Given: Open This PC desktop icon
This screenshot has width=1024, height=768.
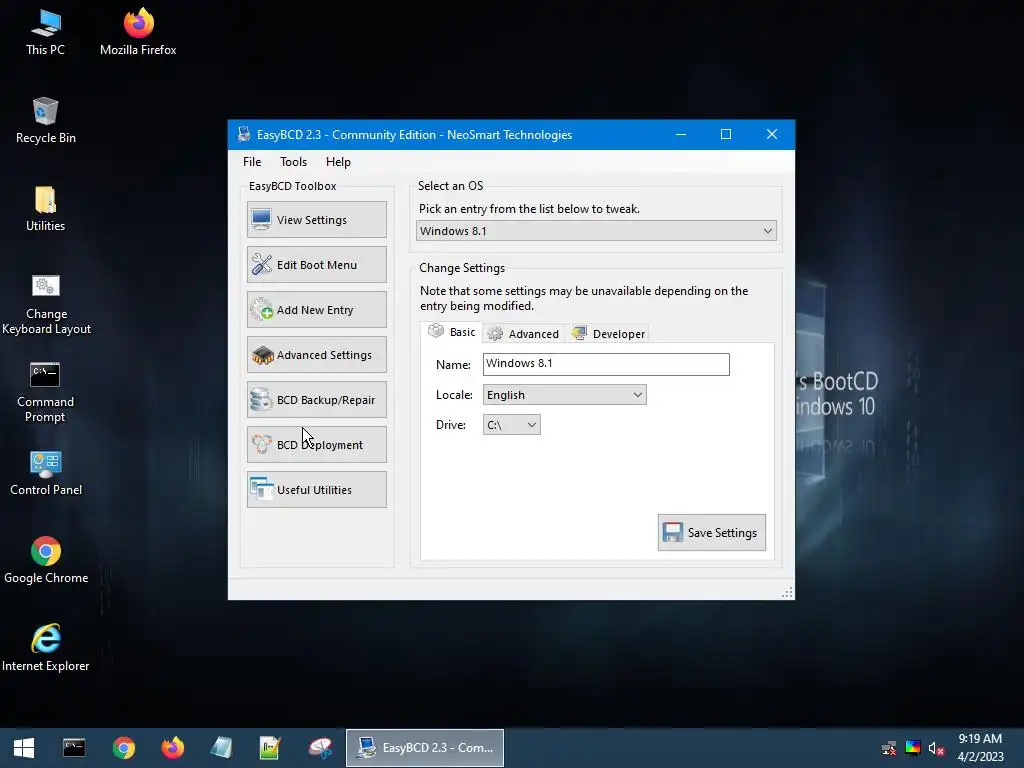Looking at the screenshot, I should (46, 33).
